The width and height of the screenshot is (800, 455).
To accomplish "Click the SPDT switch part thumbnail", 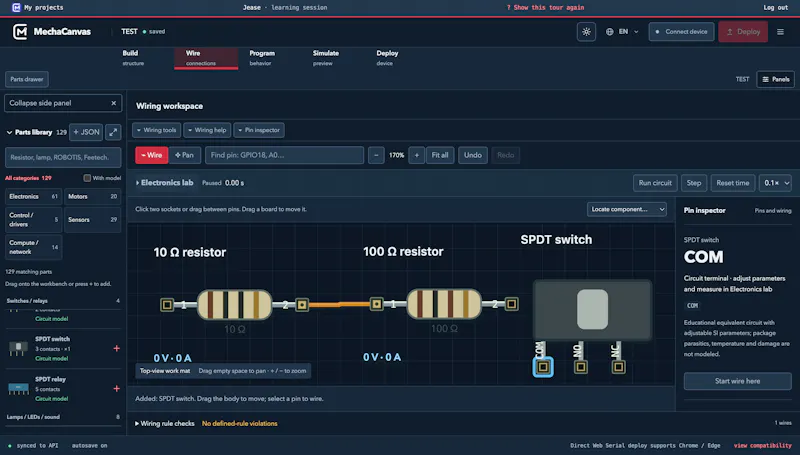I will click(18, 348).
